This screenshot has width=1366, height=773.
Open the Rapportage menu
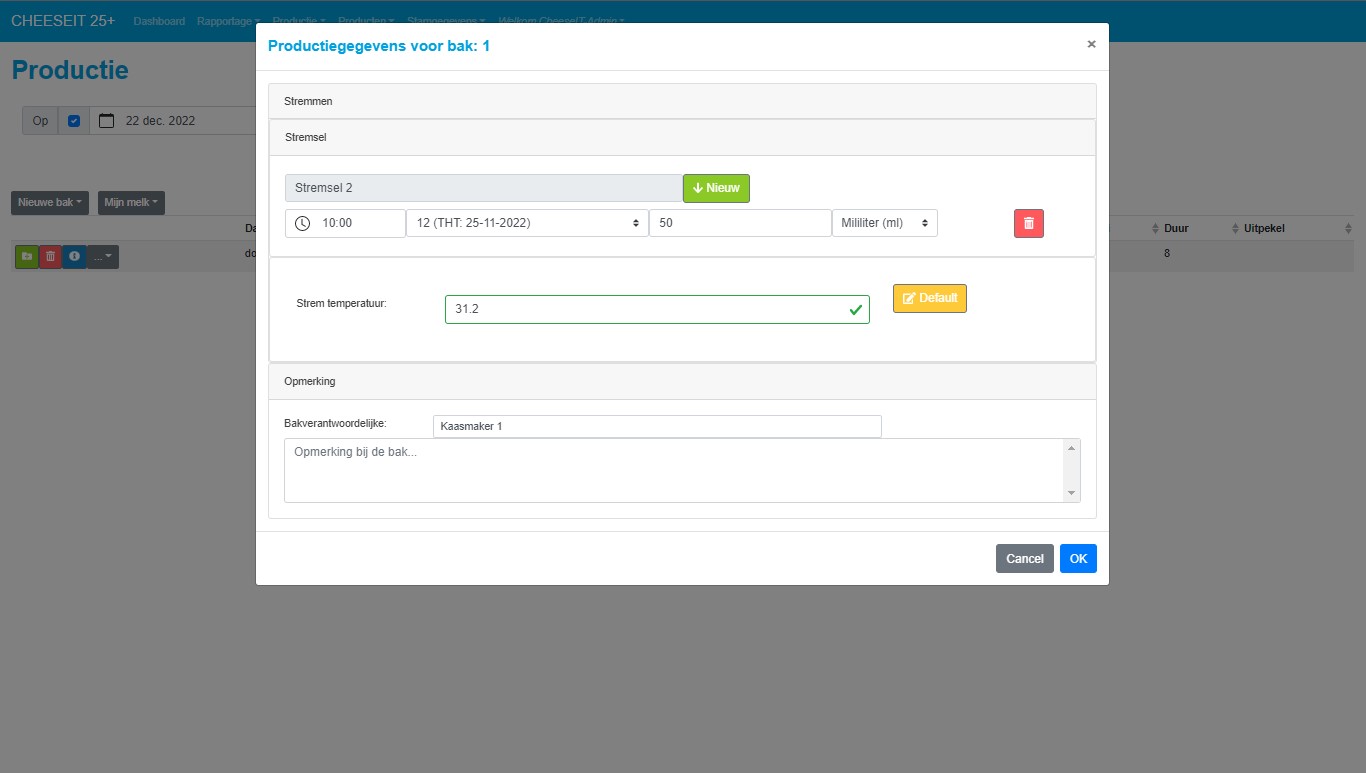228,21
